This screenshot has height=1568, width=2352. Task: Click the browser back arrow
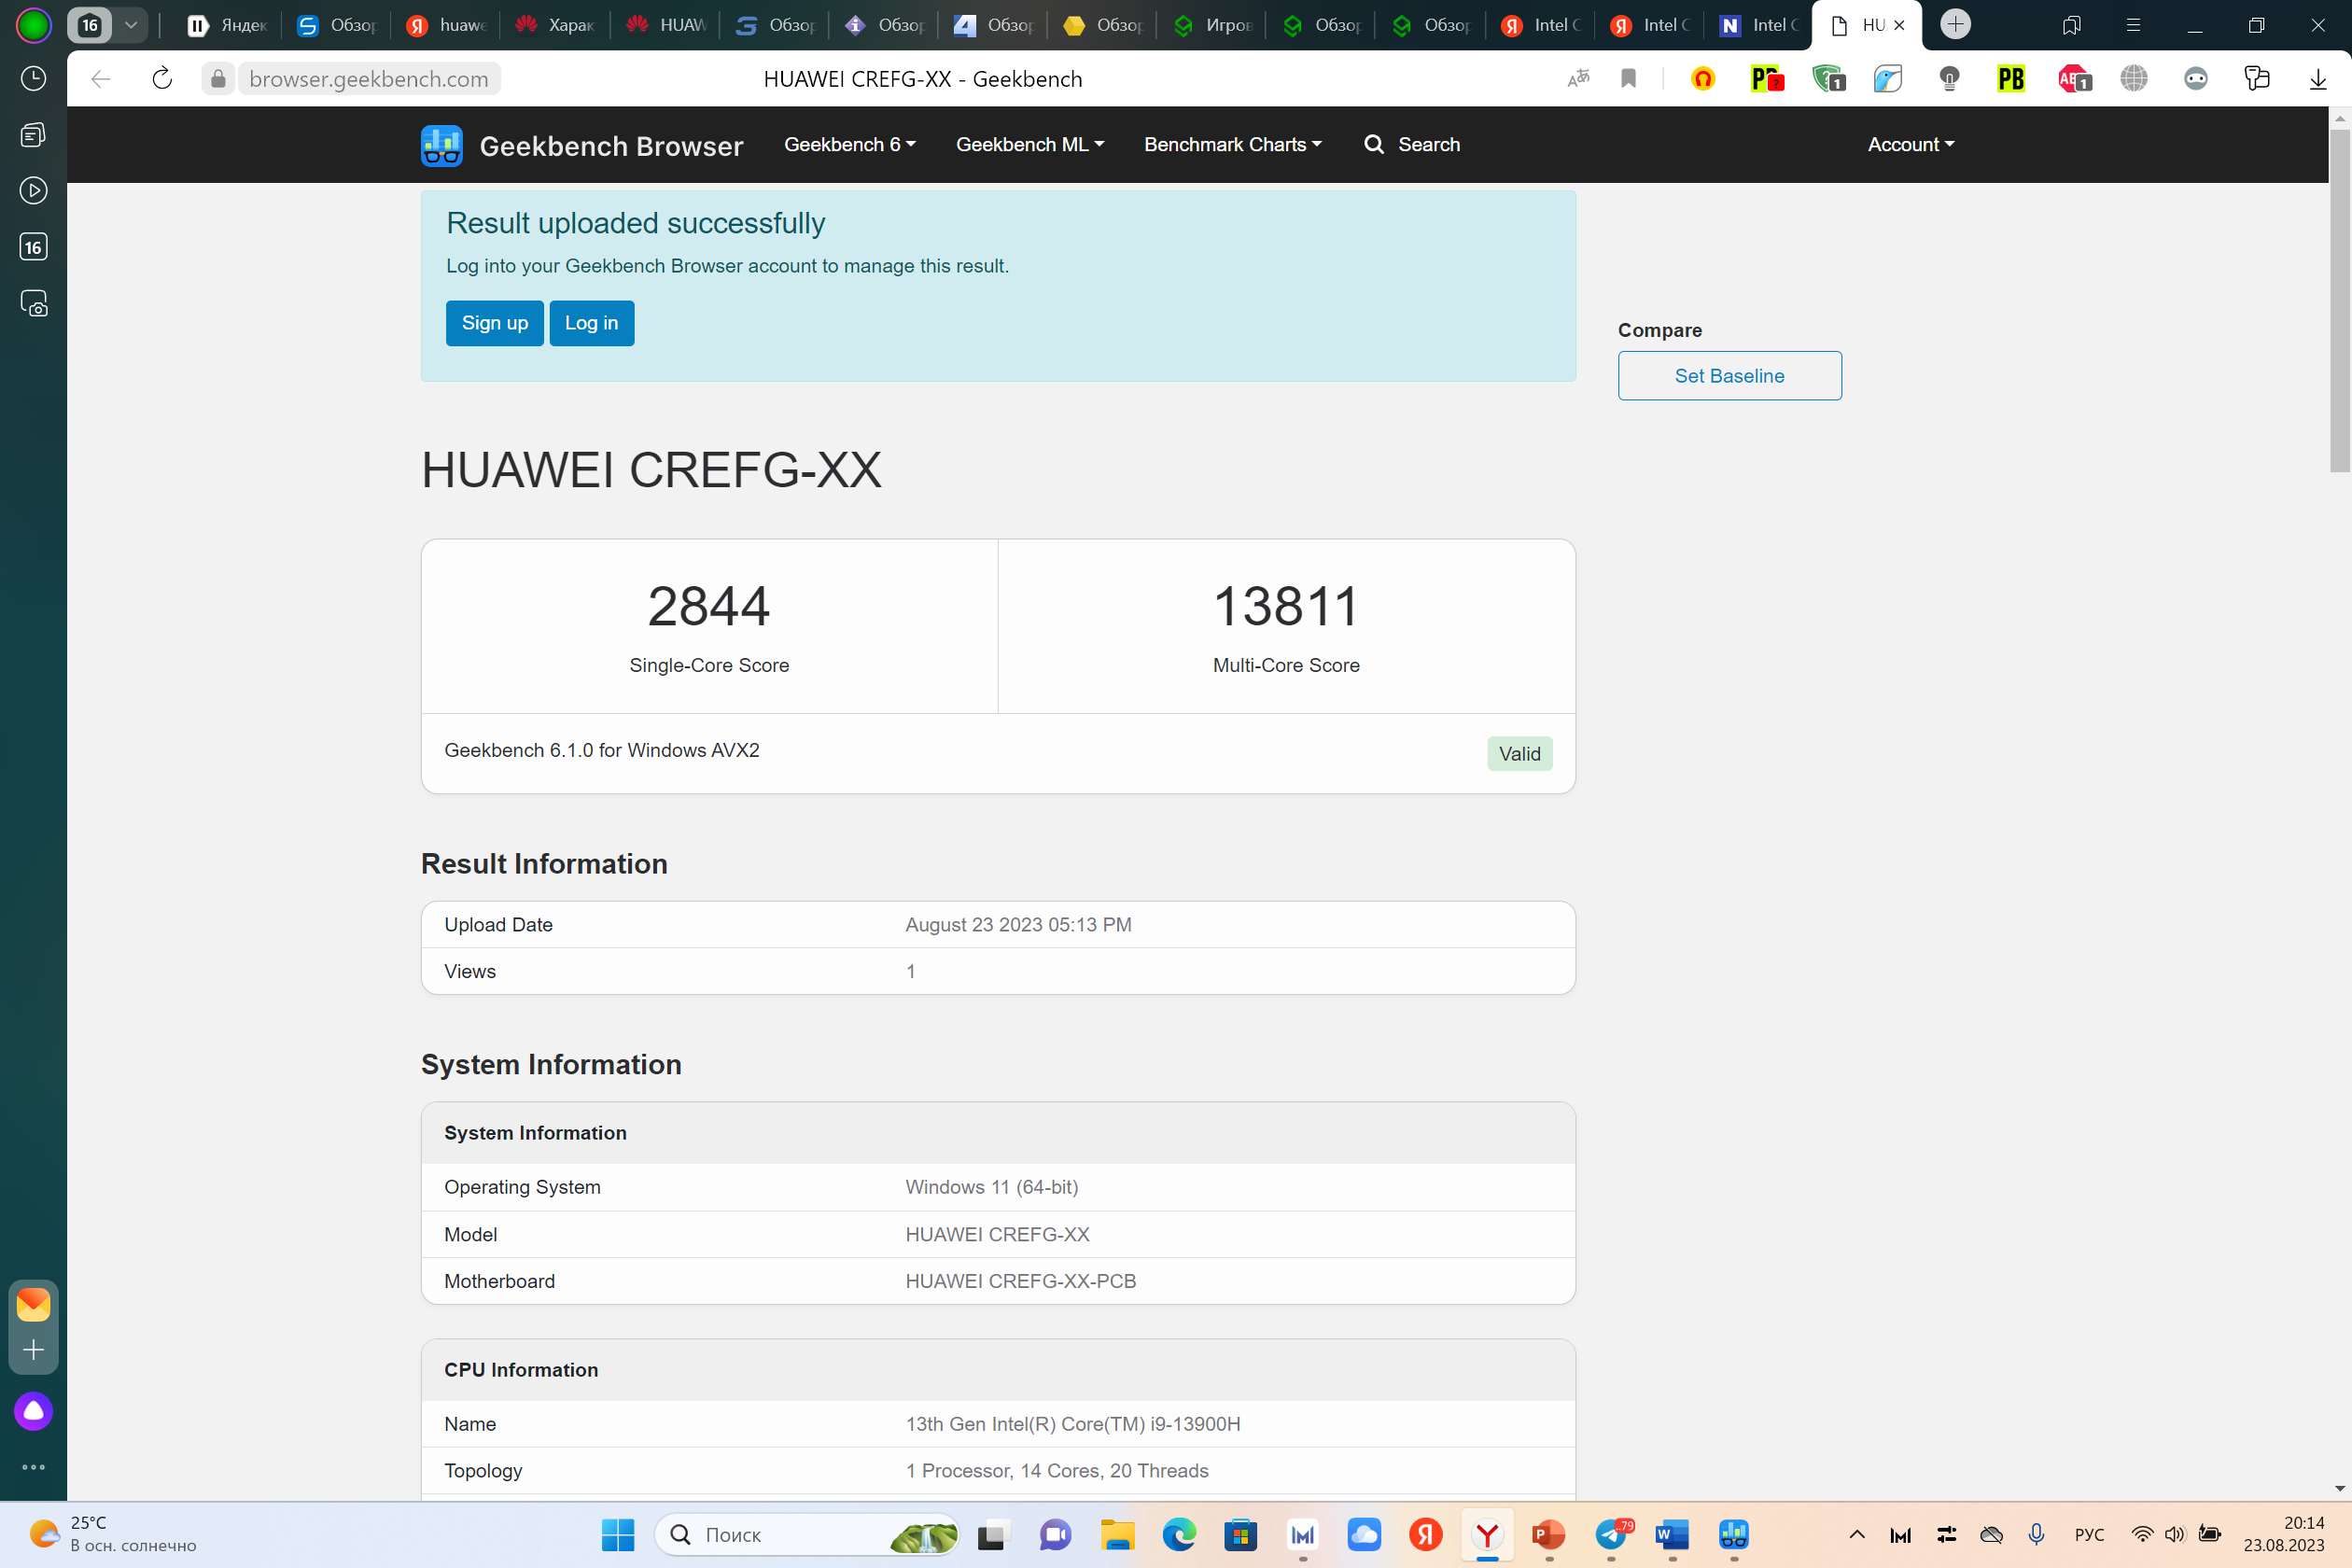pos(100,79)
